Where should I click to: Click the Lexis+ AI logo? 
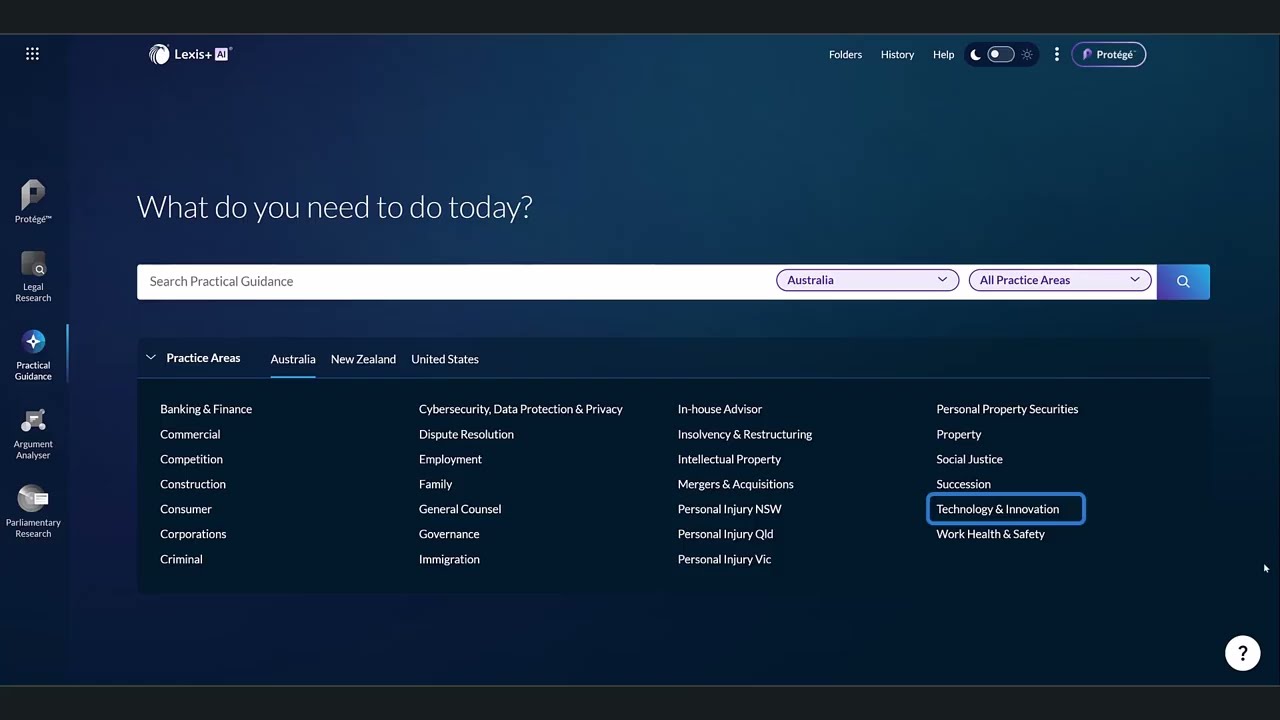190,55
